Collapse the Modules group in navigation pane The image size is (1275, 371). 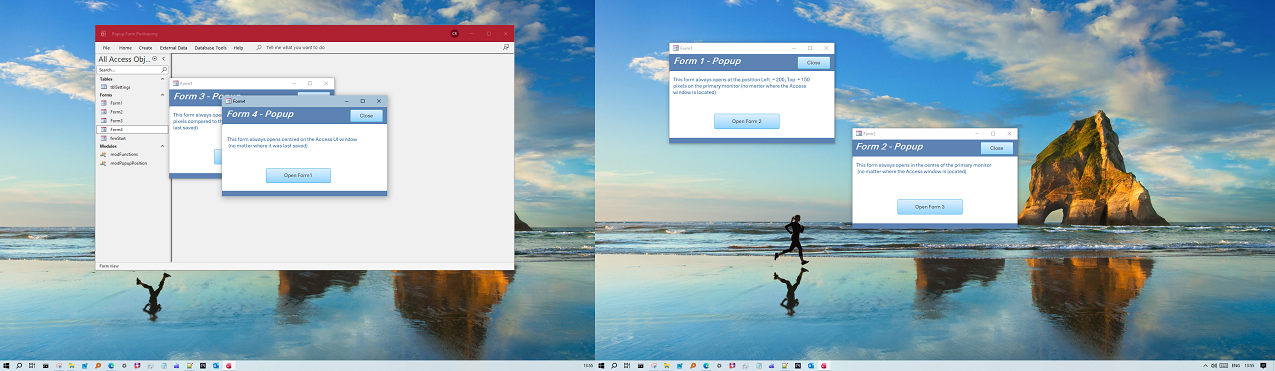pyautogui.click(x=163, y=146)
